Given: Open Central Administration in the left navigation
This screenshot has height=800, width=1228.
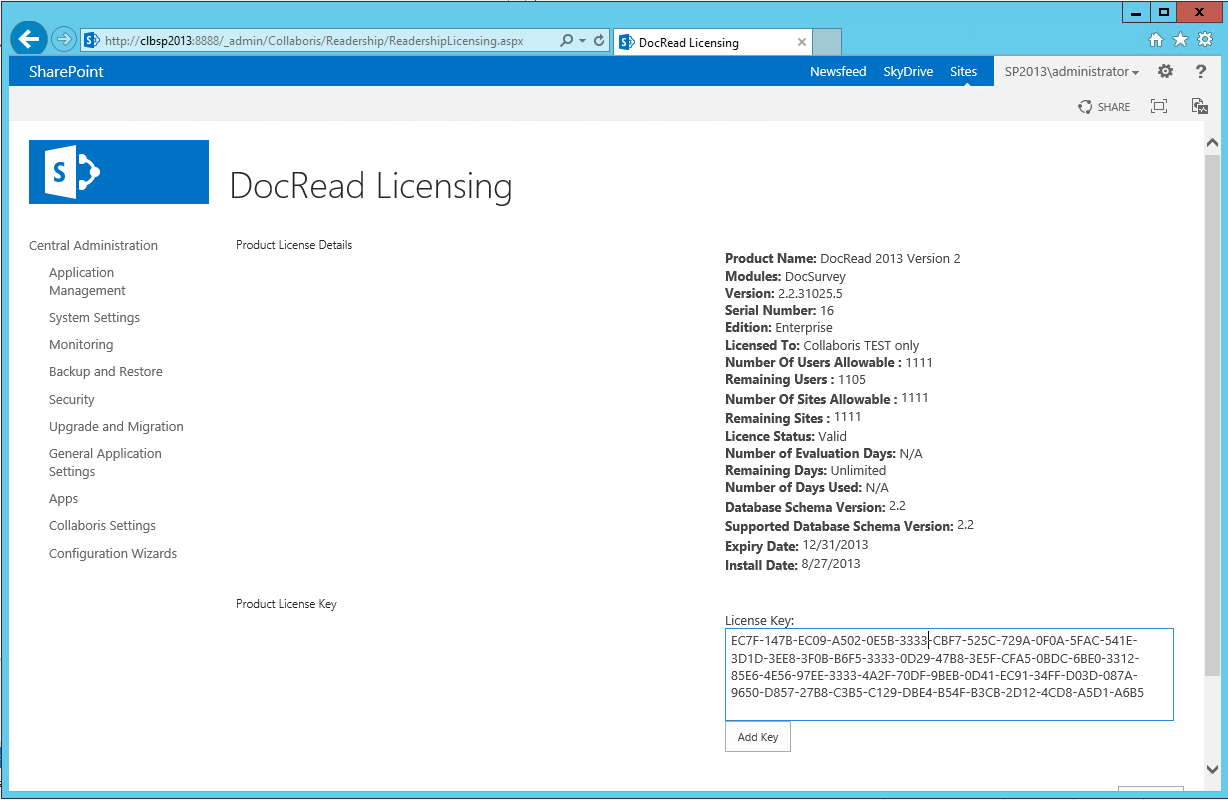Looking at the screenshot, I should coord(93,246).
